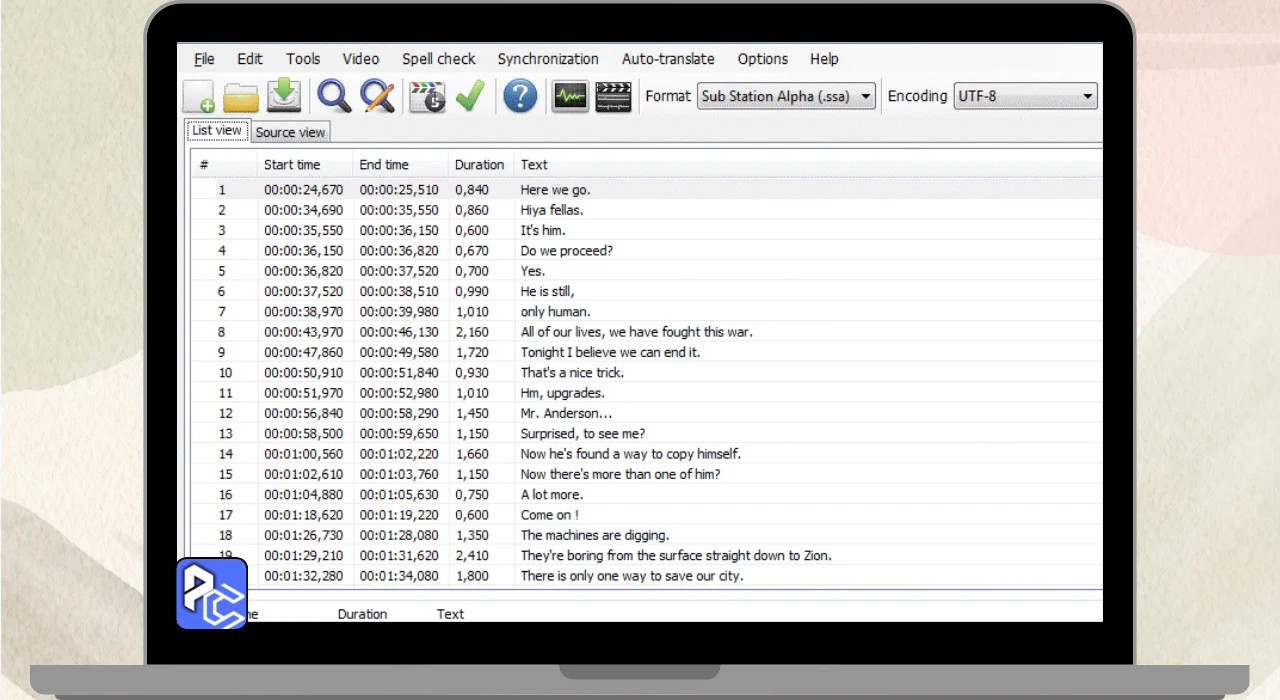The width and height of the screenshot is (1280, 700).
Task: Open the Encoding UTF-8 dropdown
Action: click(x=1025, y=97)
